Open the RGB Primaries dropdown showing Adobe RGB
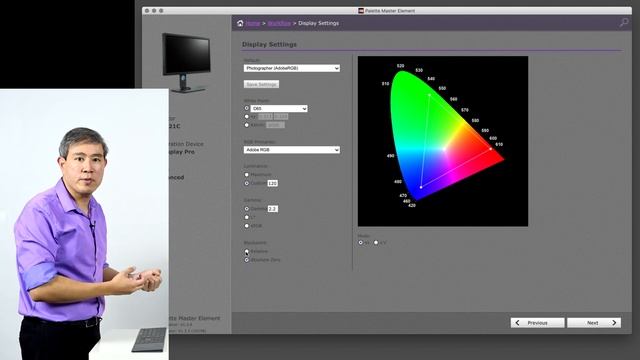The width and height of the screenshot is (640, 360). pos(292,150)
